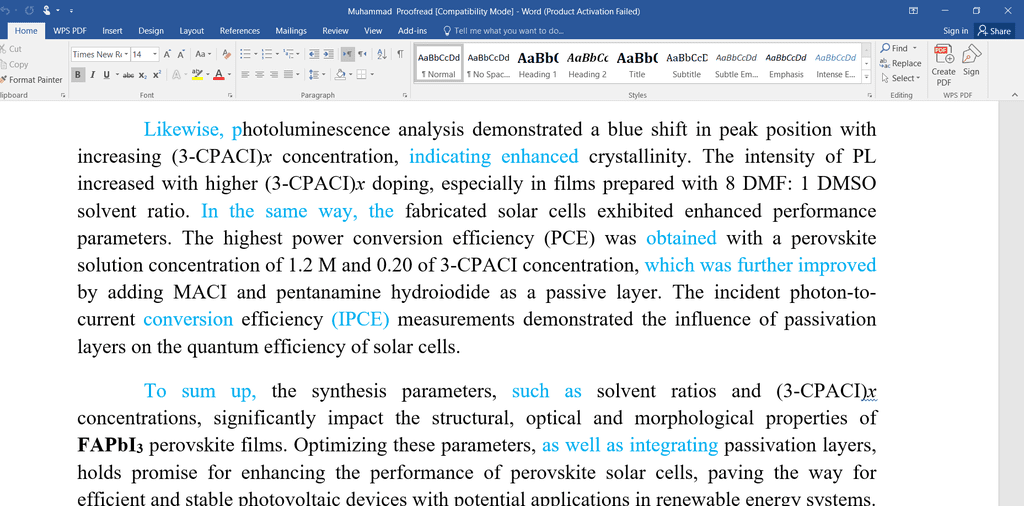The width and height of the screenshot is (1024, 506).
Task: Open the Design tab
Action: pos(151,31)
